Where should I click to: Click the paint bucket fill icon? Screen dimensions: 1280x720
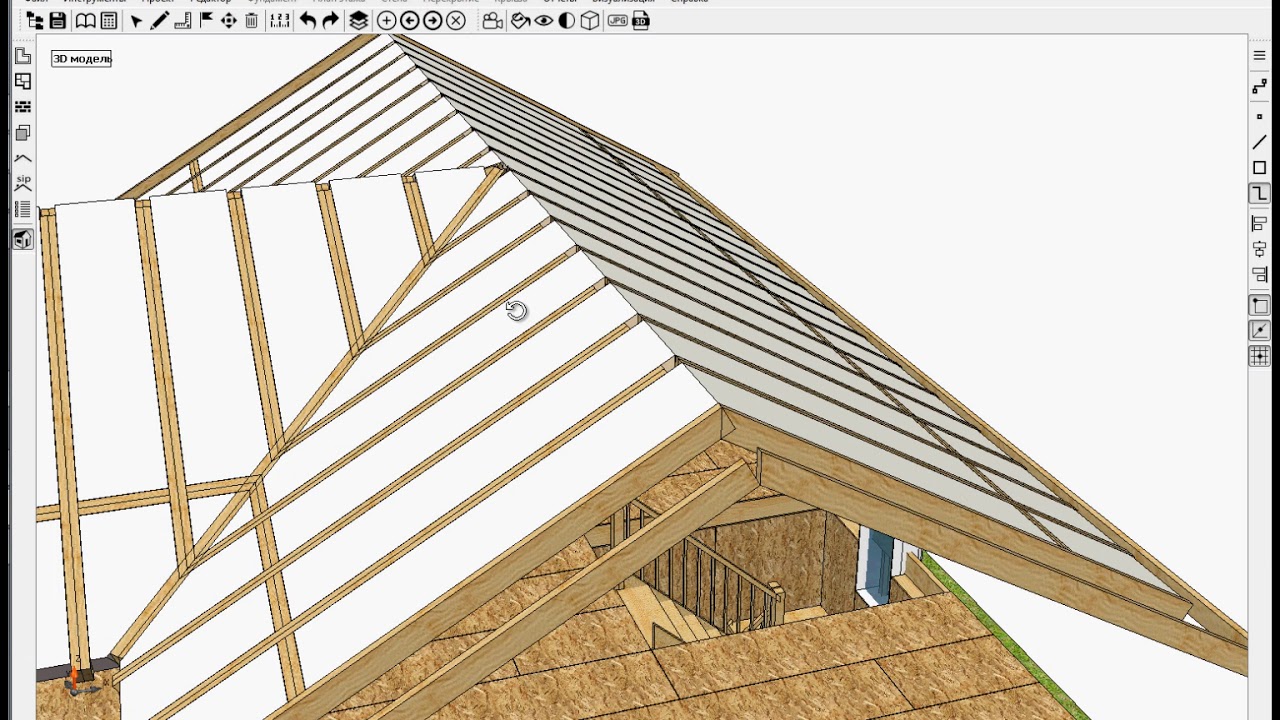pyautogui.click(x=520, y=20)
